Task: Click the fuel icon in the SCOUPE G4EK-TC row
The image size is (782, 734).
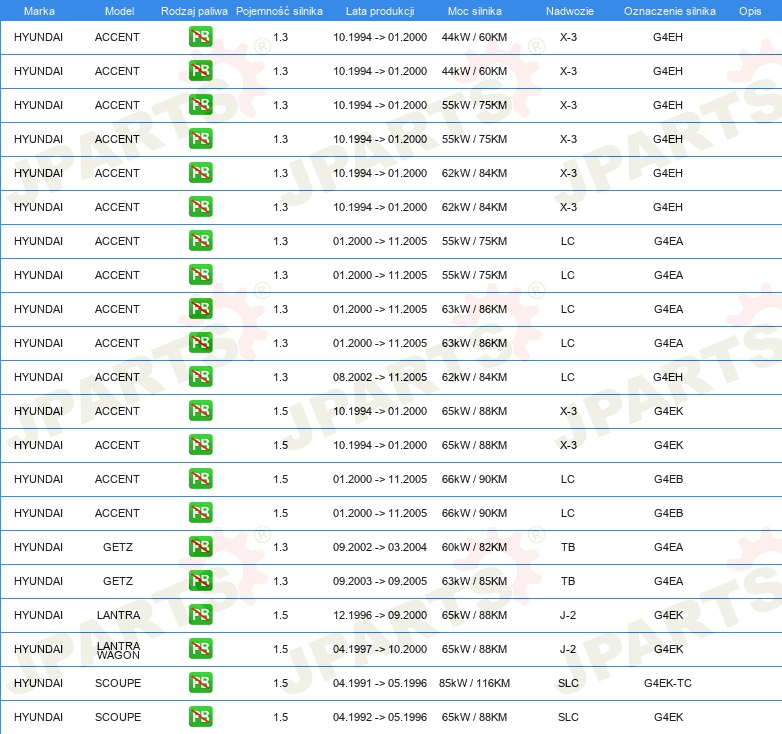Action: [200, 683]
